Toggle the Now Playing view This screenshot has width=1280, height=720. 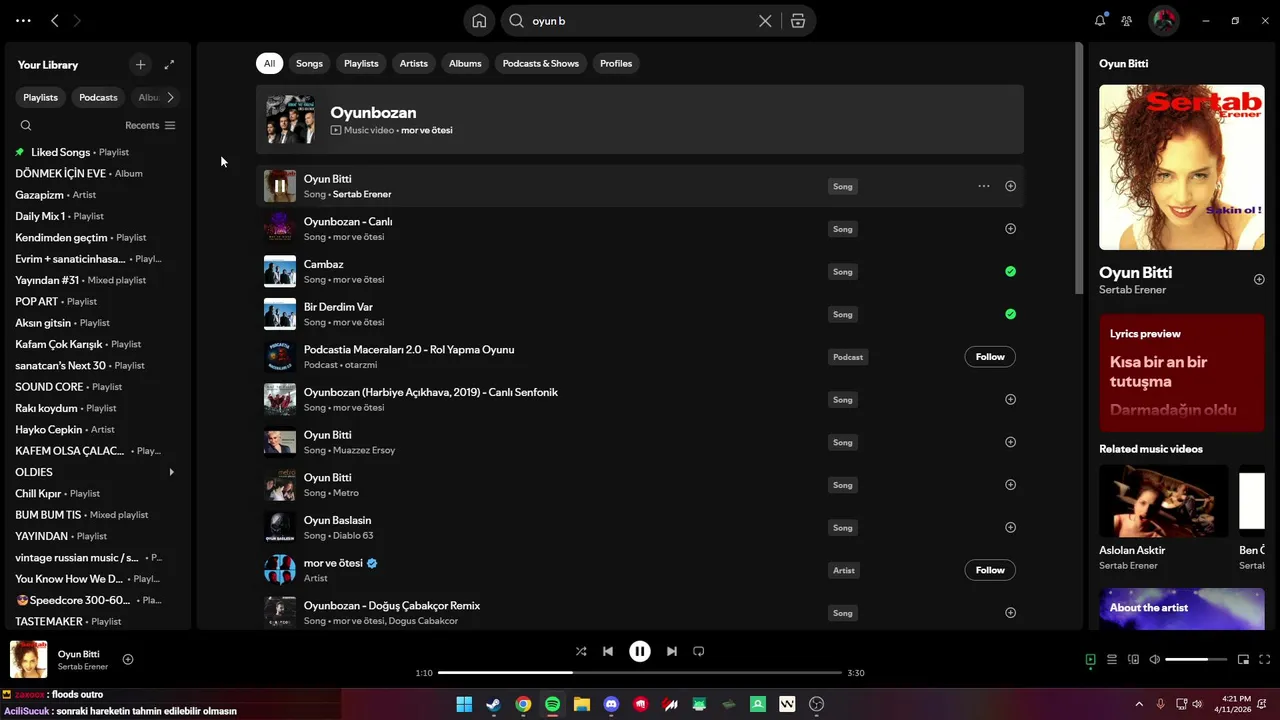1090,659
